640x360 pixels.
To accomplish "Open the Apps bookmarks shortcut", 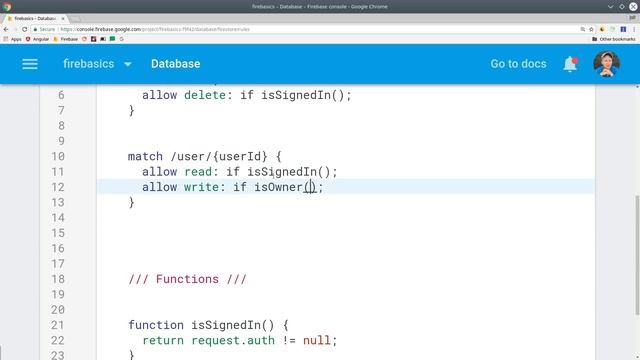I will tap(12, 39).
